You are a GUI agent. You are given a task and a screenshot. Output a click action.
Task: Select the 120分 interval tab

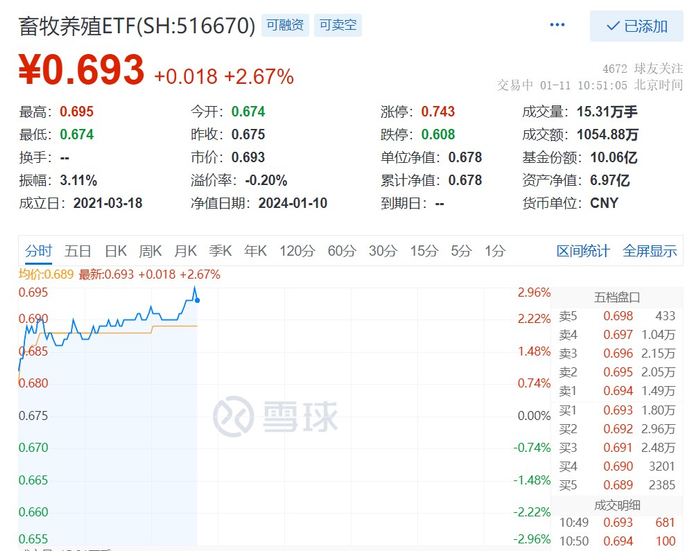click(x=297, y=251)
